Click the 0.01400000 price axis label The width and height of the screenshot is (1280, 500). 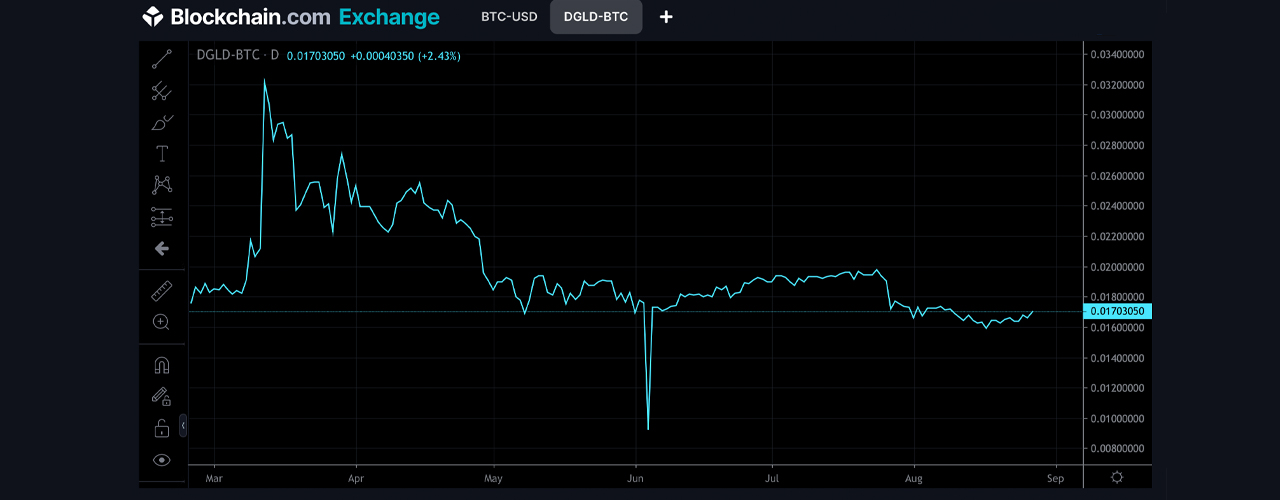1117,358
